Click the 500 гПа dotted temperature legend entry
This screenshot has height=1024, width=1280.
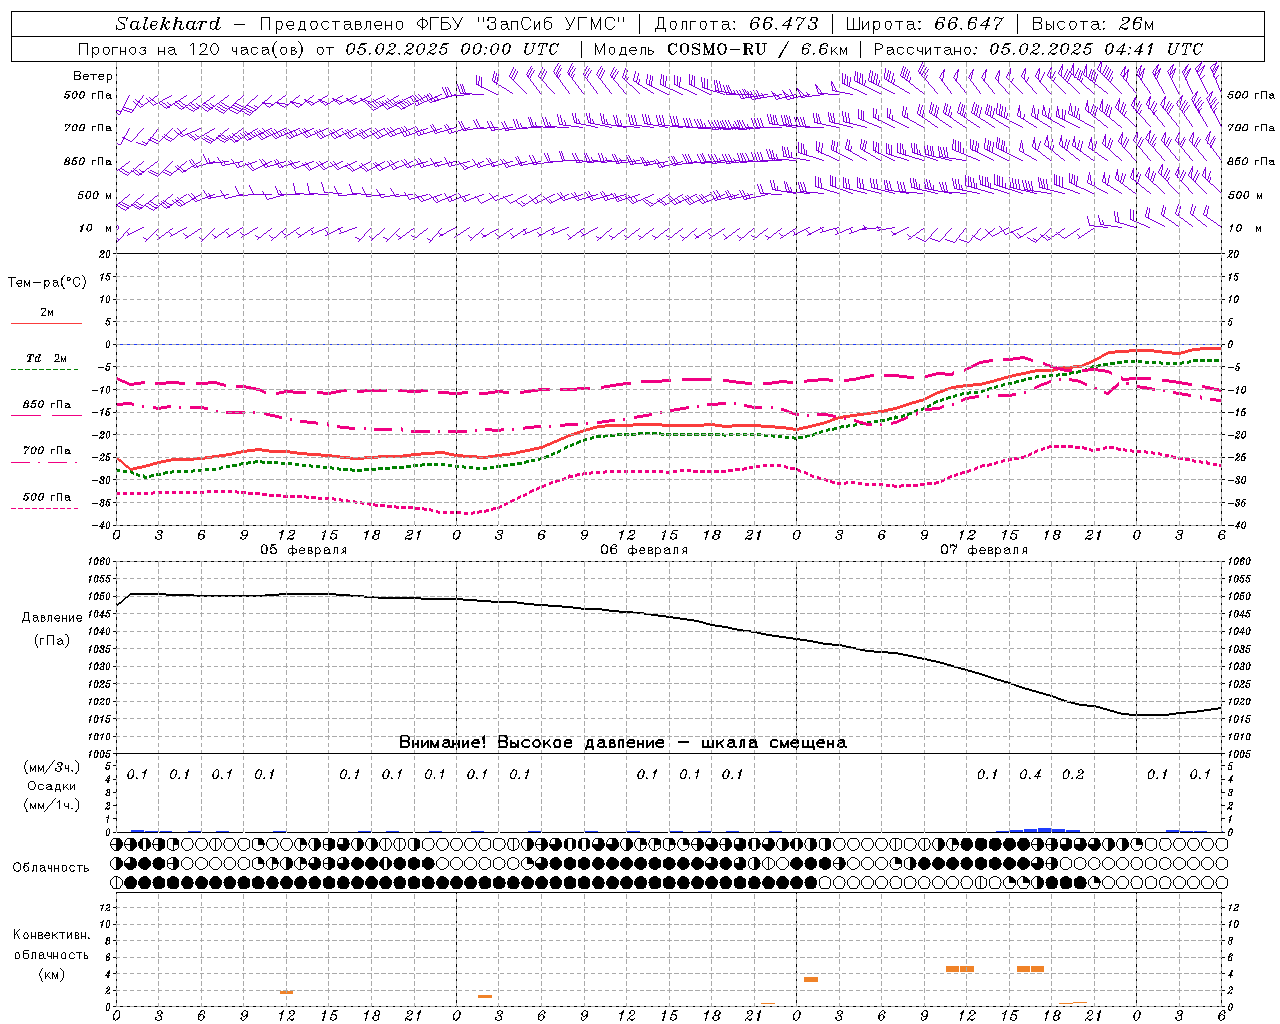pos(46,497)
